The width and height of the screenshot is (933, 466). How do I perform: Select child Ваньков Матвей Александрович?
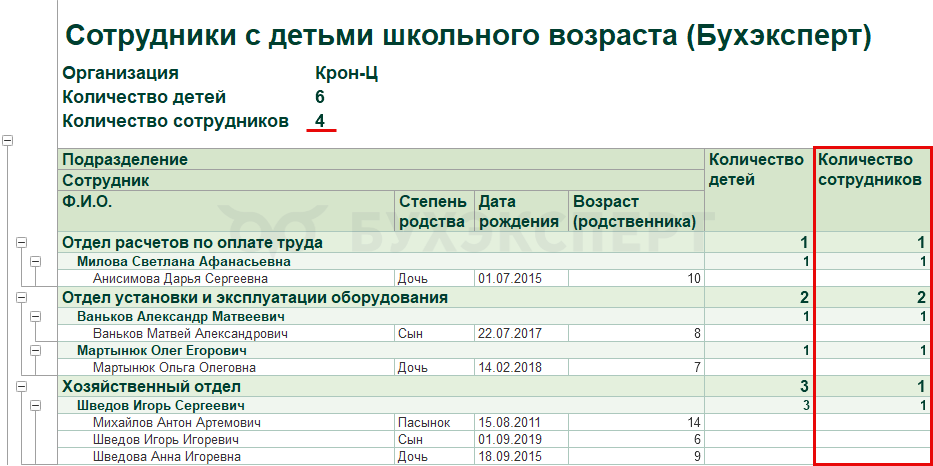[x=226, y=333]
